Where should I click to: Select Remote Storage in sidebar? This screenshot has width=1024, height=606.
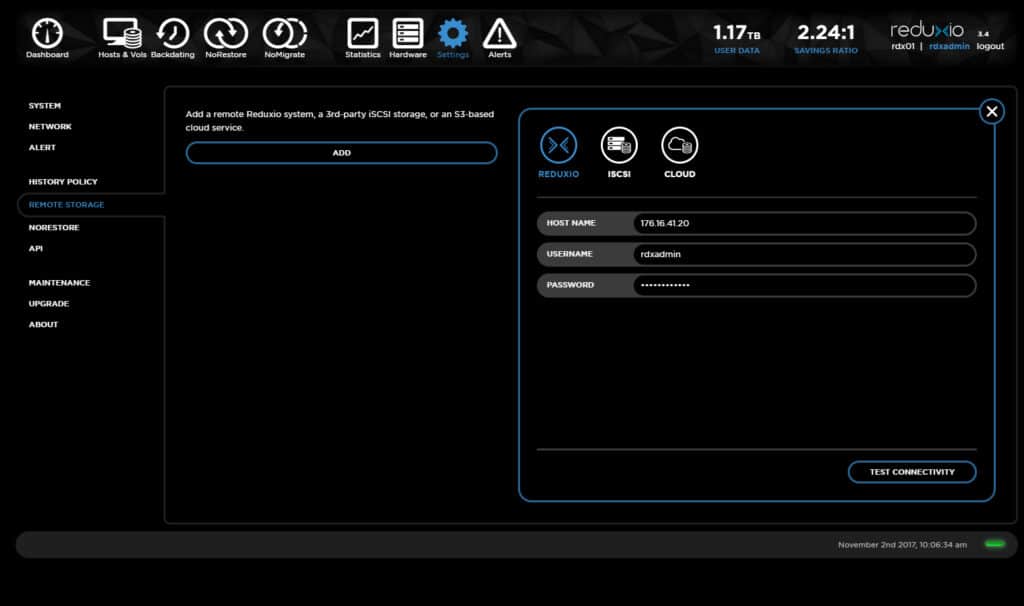click(67, 204)
